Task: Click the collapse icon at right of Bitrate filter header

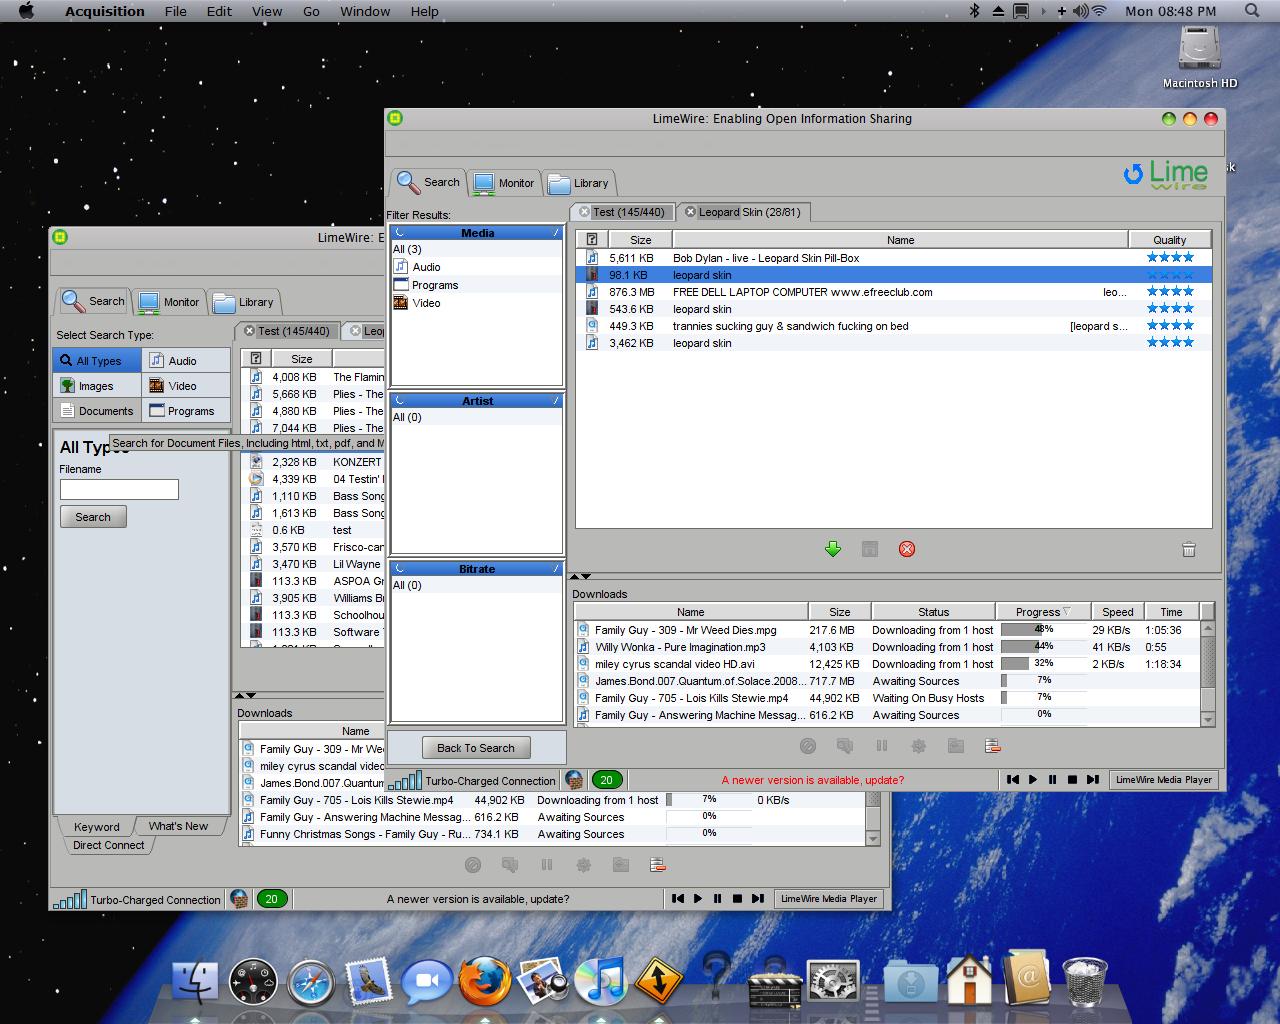Action: pyautogui.click(x=556, y=569)
